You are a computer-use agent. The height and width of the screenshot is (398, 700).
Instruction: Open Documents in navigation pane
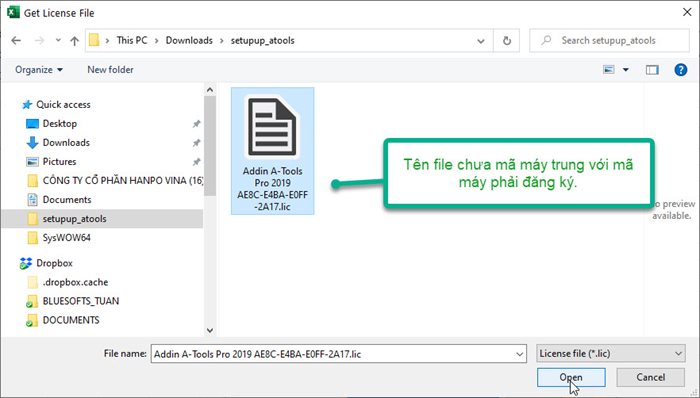coord(67,199)
